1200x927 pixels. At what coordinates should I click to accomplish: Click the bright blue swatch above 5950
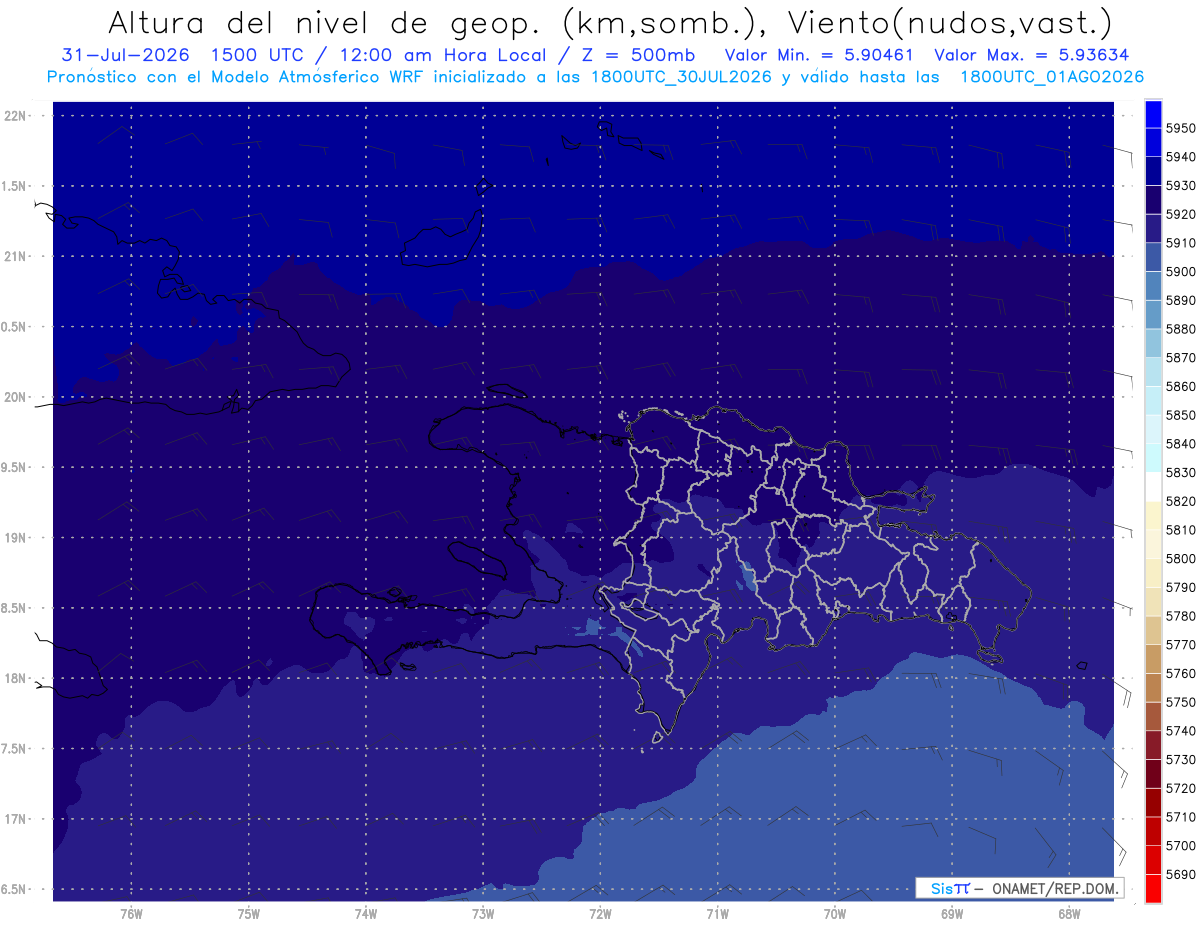[x=1152, y=113]
